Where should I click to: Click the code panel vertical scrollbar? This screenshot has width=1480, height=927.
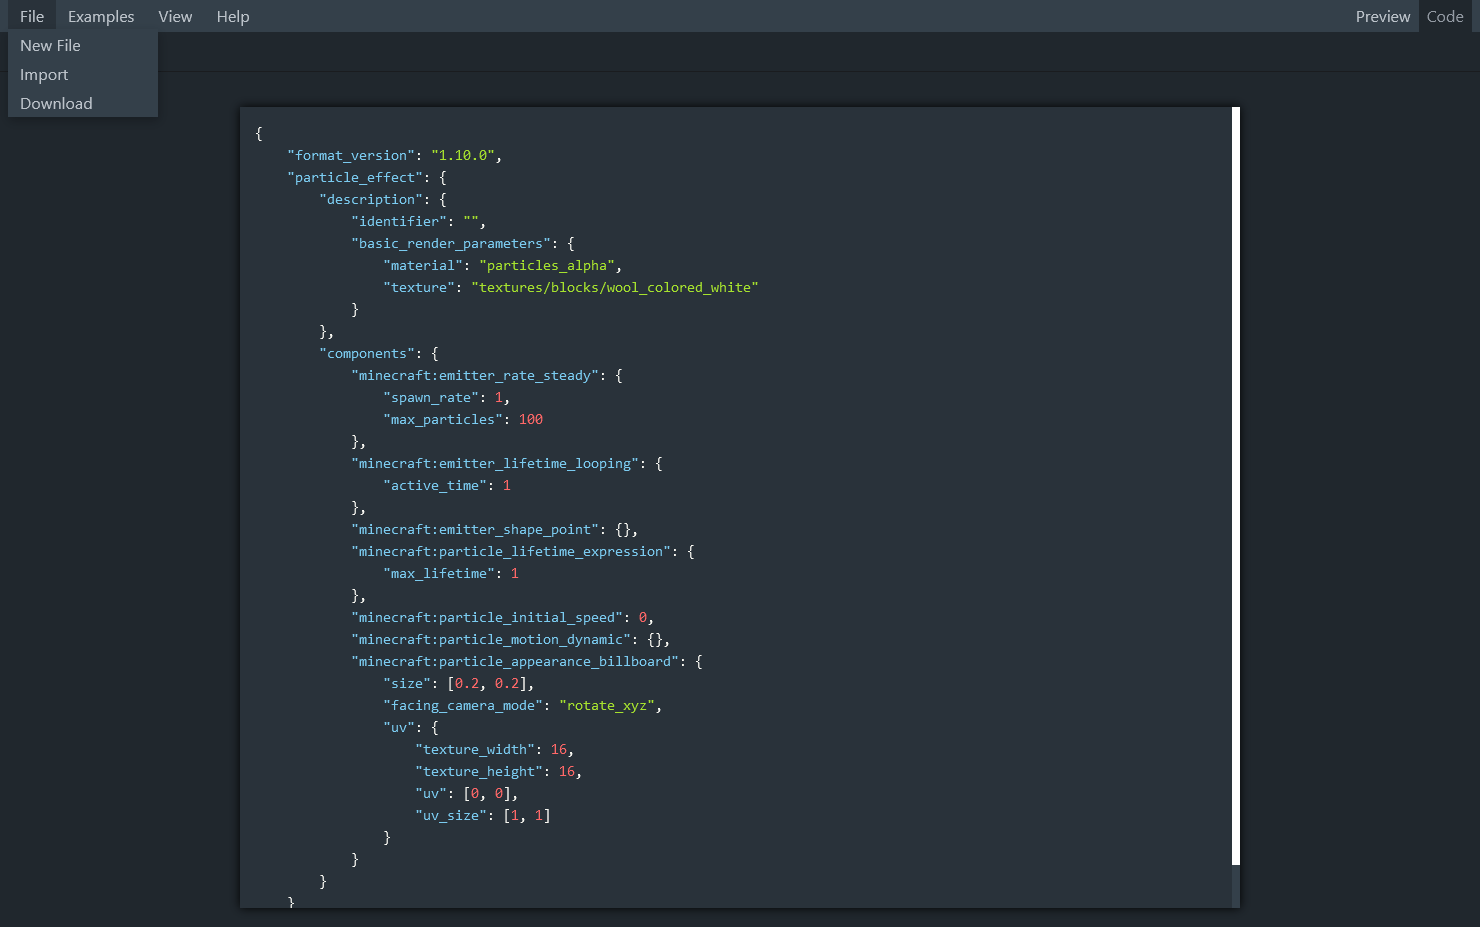tap(1236, 486)
